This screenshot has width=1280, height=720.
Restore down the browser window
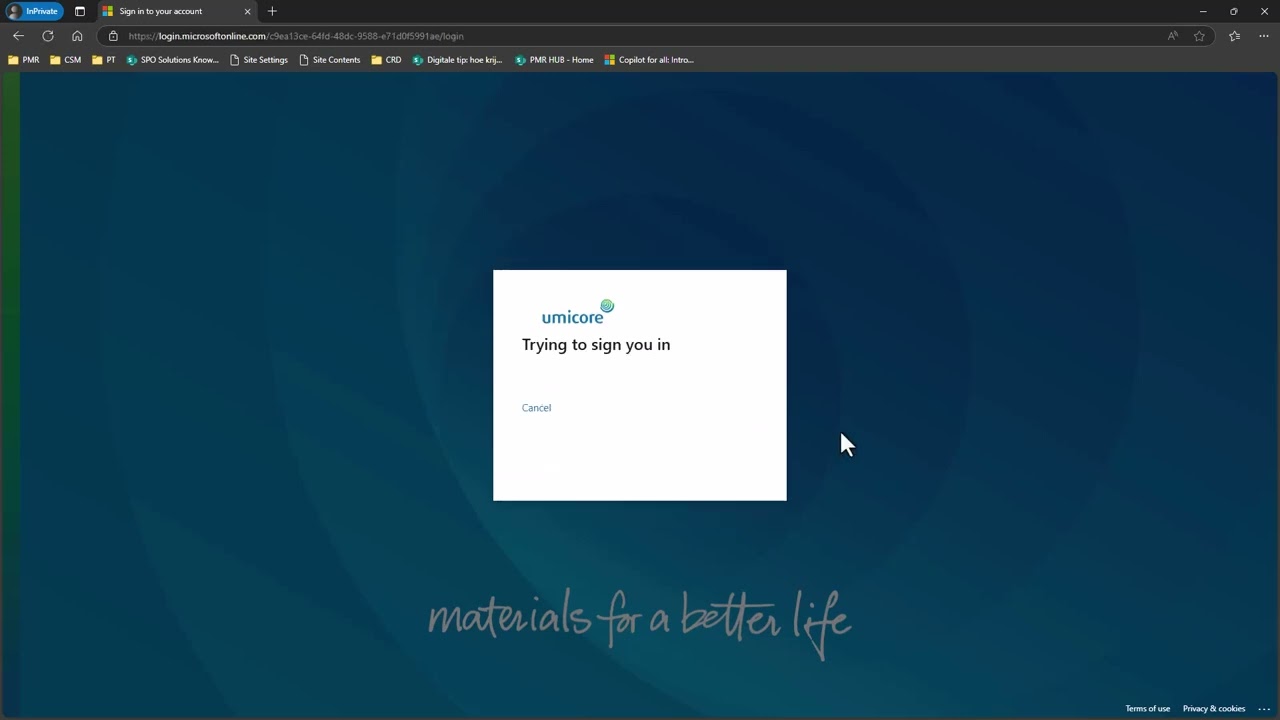pos(1233,11)
